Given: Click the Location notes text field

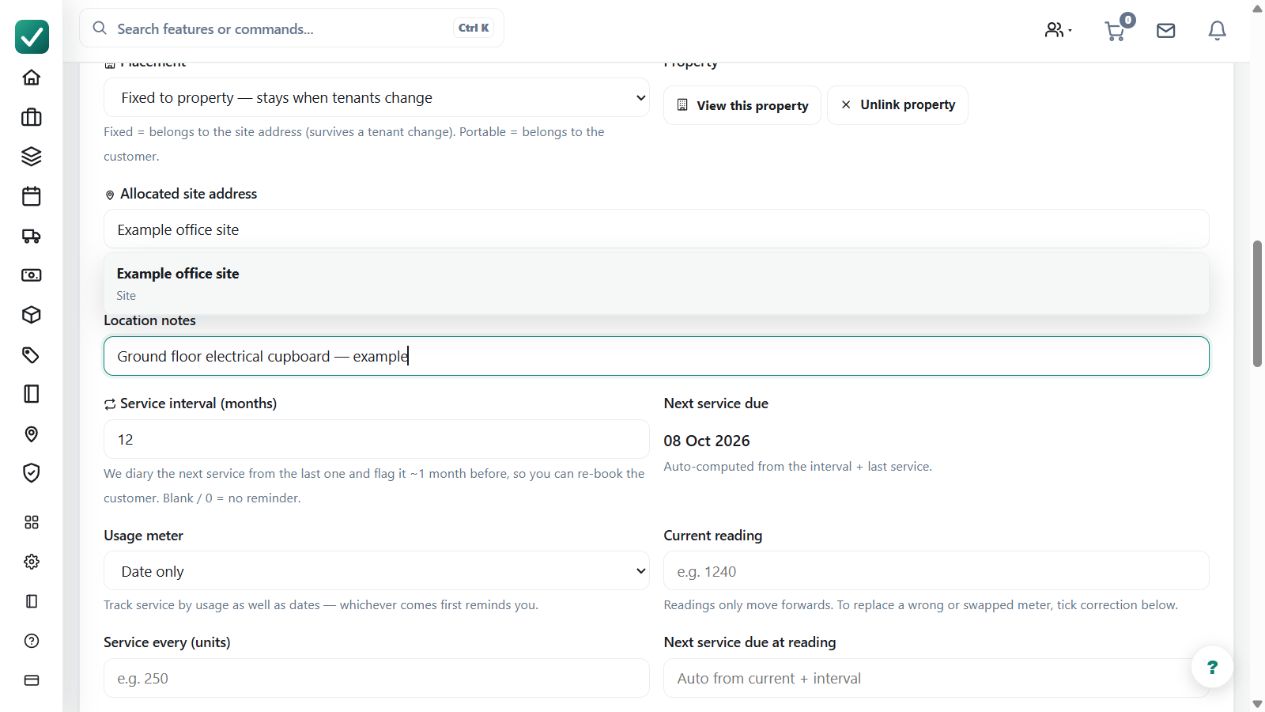Looking at the screenshot, I should coord(656,356).
